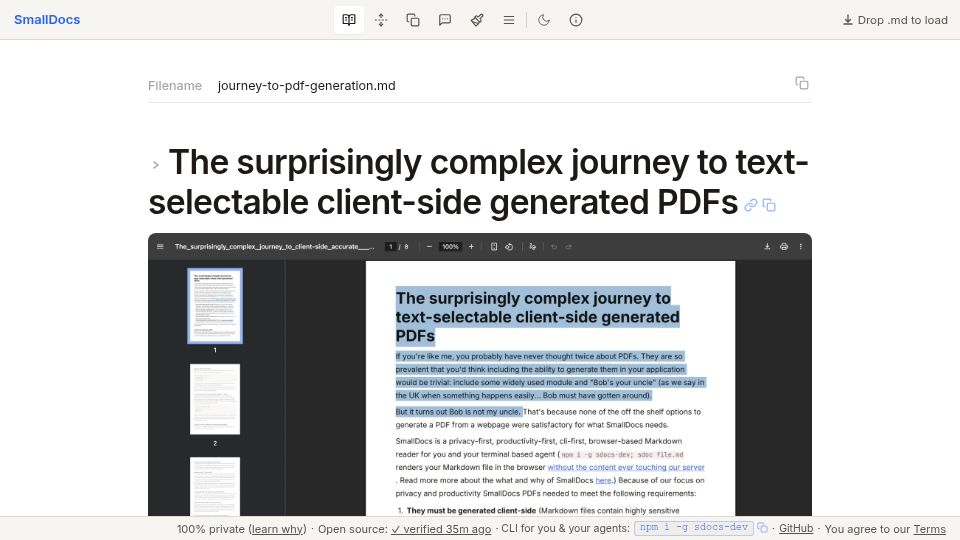The height and width of the screenshot is (540, 960).
Task: Open the info circle icon
Action: (x=576, y=20)
